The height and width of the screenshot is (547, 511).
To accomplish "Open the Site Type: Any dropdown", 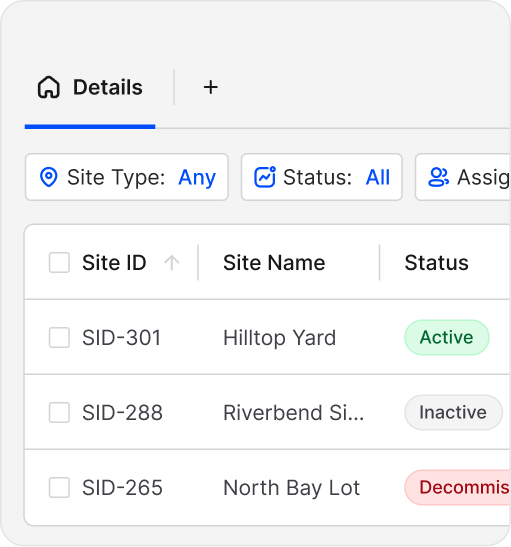I will point(127,177).
